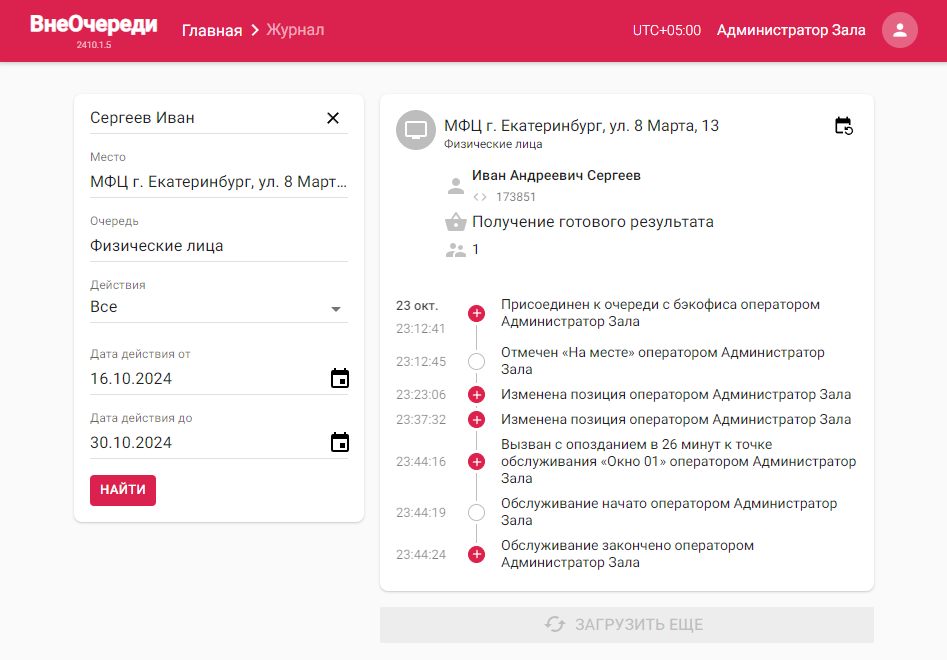The image size is (947, 660).
Task: Open the Место field with МФЦ г. Екатеринбург
Action: tap(219, 182)
